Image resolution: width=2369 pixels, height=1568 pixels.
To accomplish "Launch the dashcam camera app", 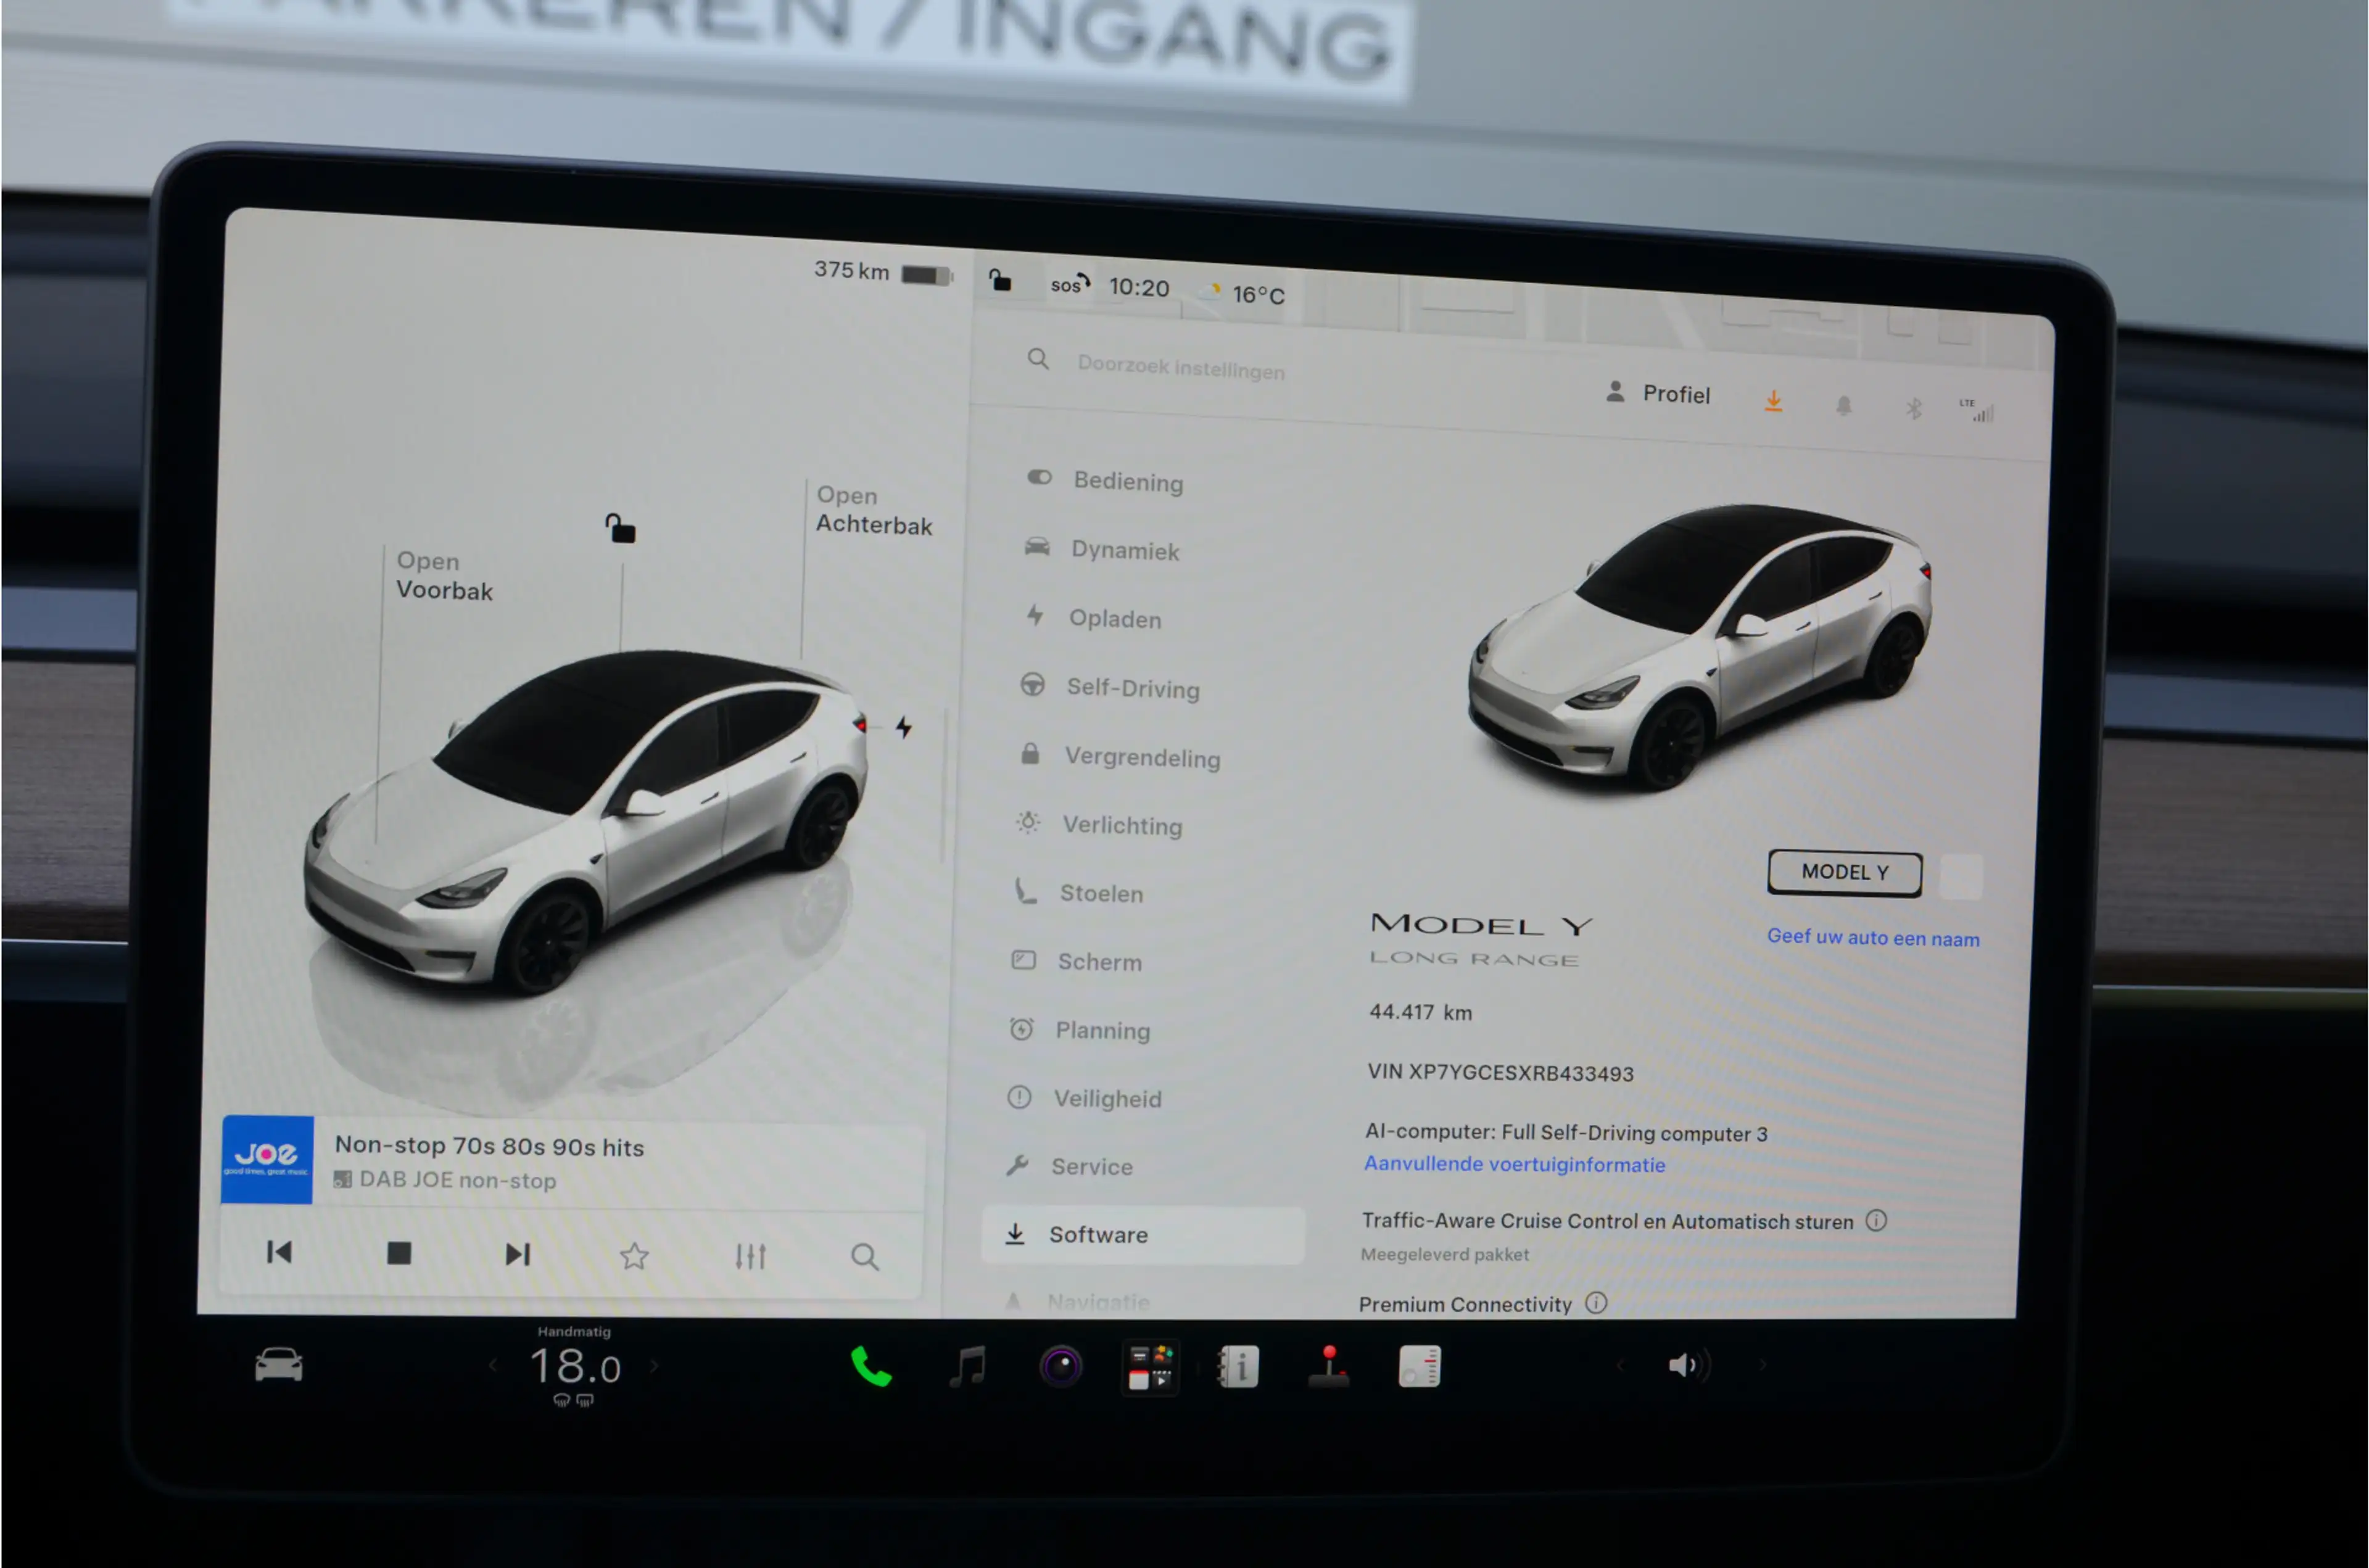I will click(x=1061, y=1366).
